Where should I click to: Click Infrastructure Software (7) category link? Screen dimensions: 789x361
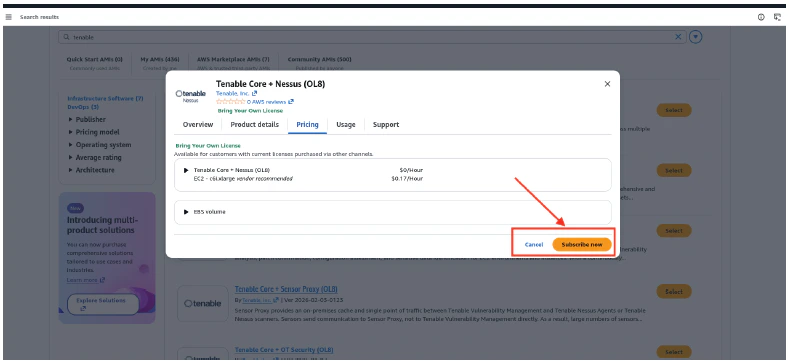[x=105, y=98]
